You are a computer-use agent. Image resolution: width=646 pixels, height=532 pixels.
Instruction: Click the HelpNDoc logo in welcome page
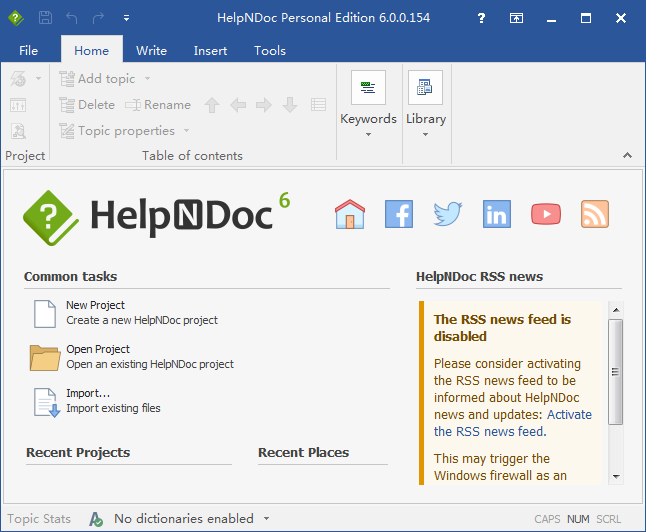[x=157, y=218]
